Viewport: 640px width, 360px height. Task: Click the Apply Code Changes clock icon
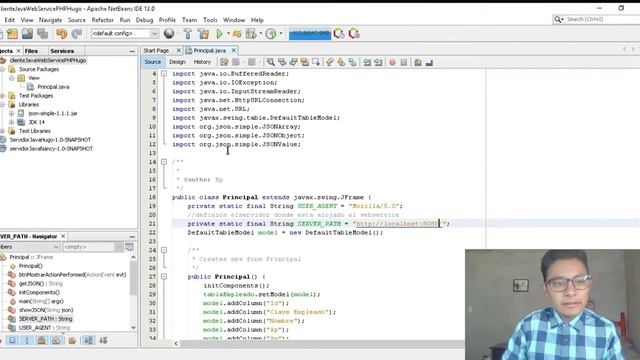point(271,34)
